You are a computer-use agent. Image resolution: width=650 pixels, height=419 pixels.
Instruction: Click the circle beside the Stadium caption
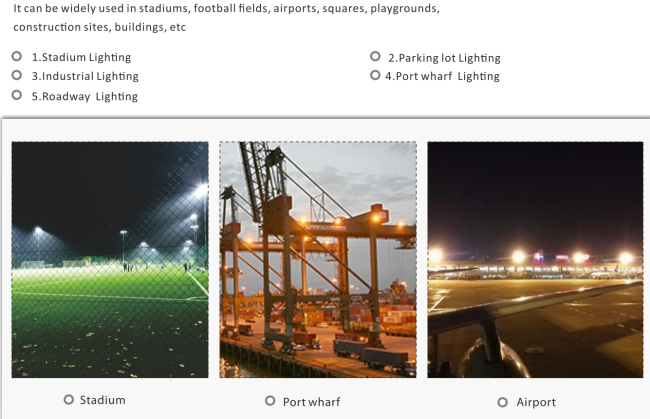(69, 400)
